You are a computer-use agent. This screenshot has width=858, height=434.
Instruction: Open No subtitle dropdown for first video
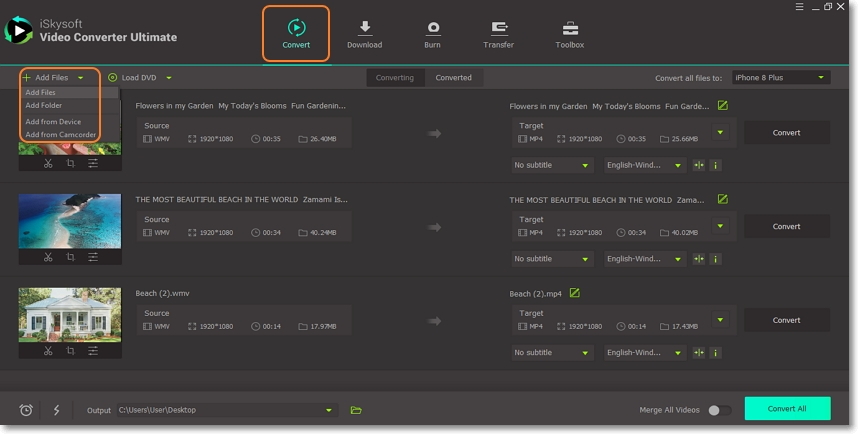tap(552, 165)
